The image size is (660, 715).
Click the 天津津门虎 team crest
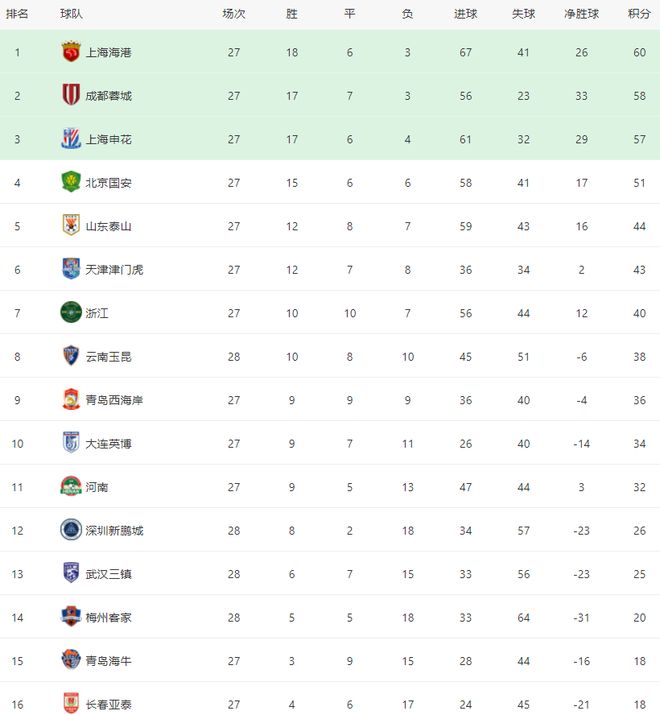(x=70, y=269)
